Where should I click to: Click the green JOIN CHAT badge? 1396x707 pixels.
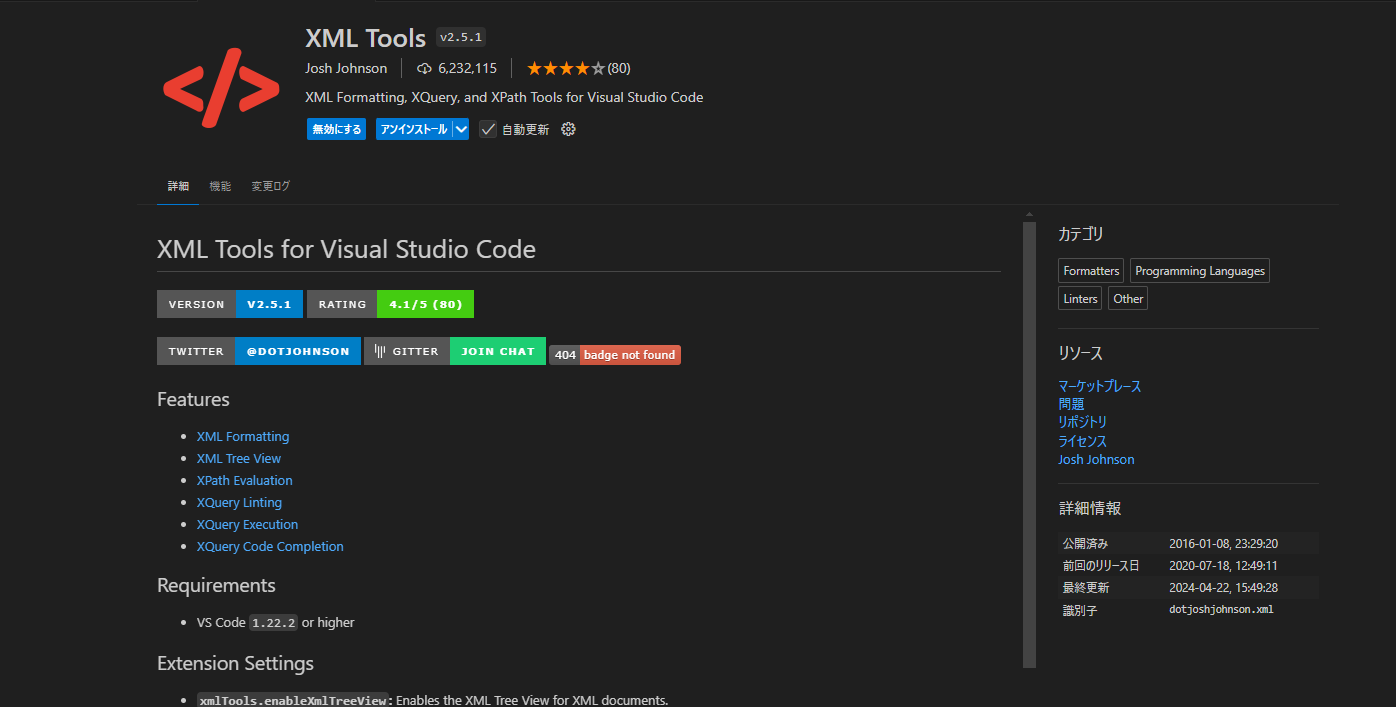[x=497, y=351]
